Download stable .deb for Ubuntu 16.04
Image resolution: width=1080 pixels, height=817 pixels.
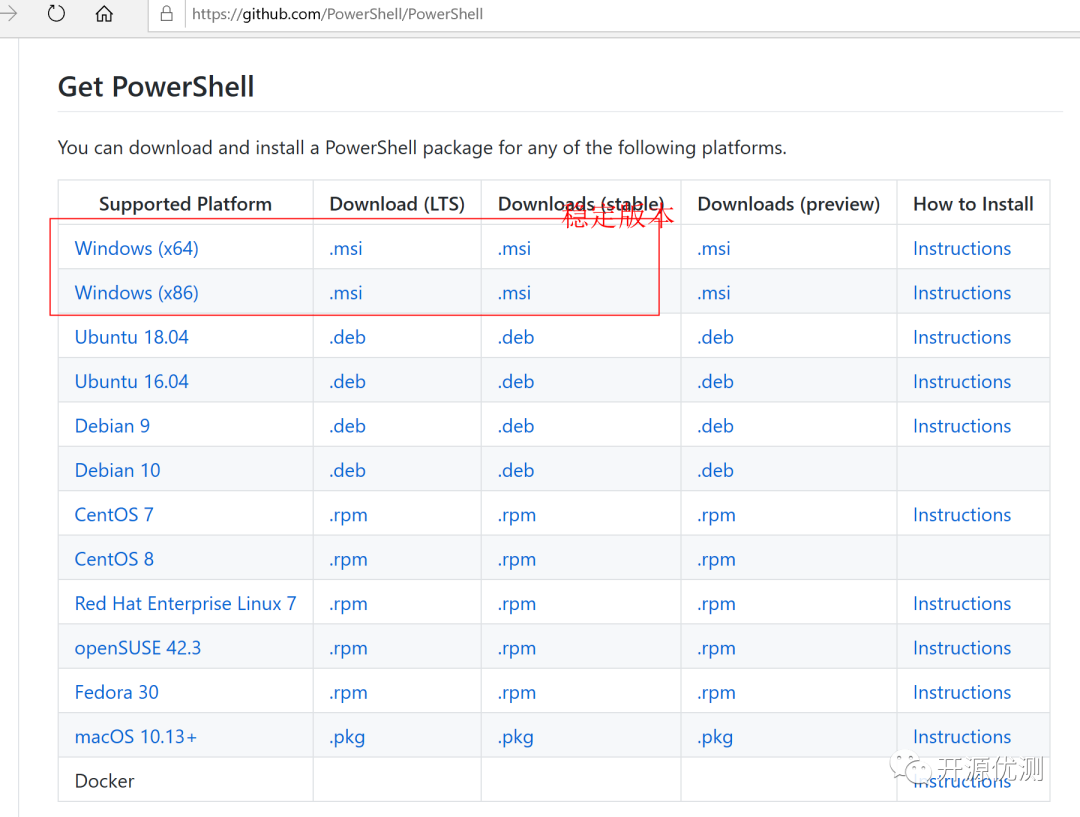[516, 382]
